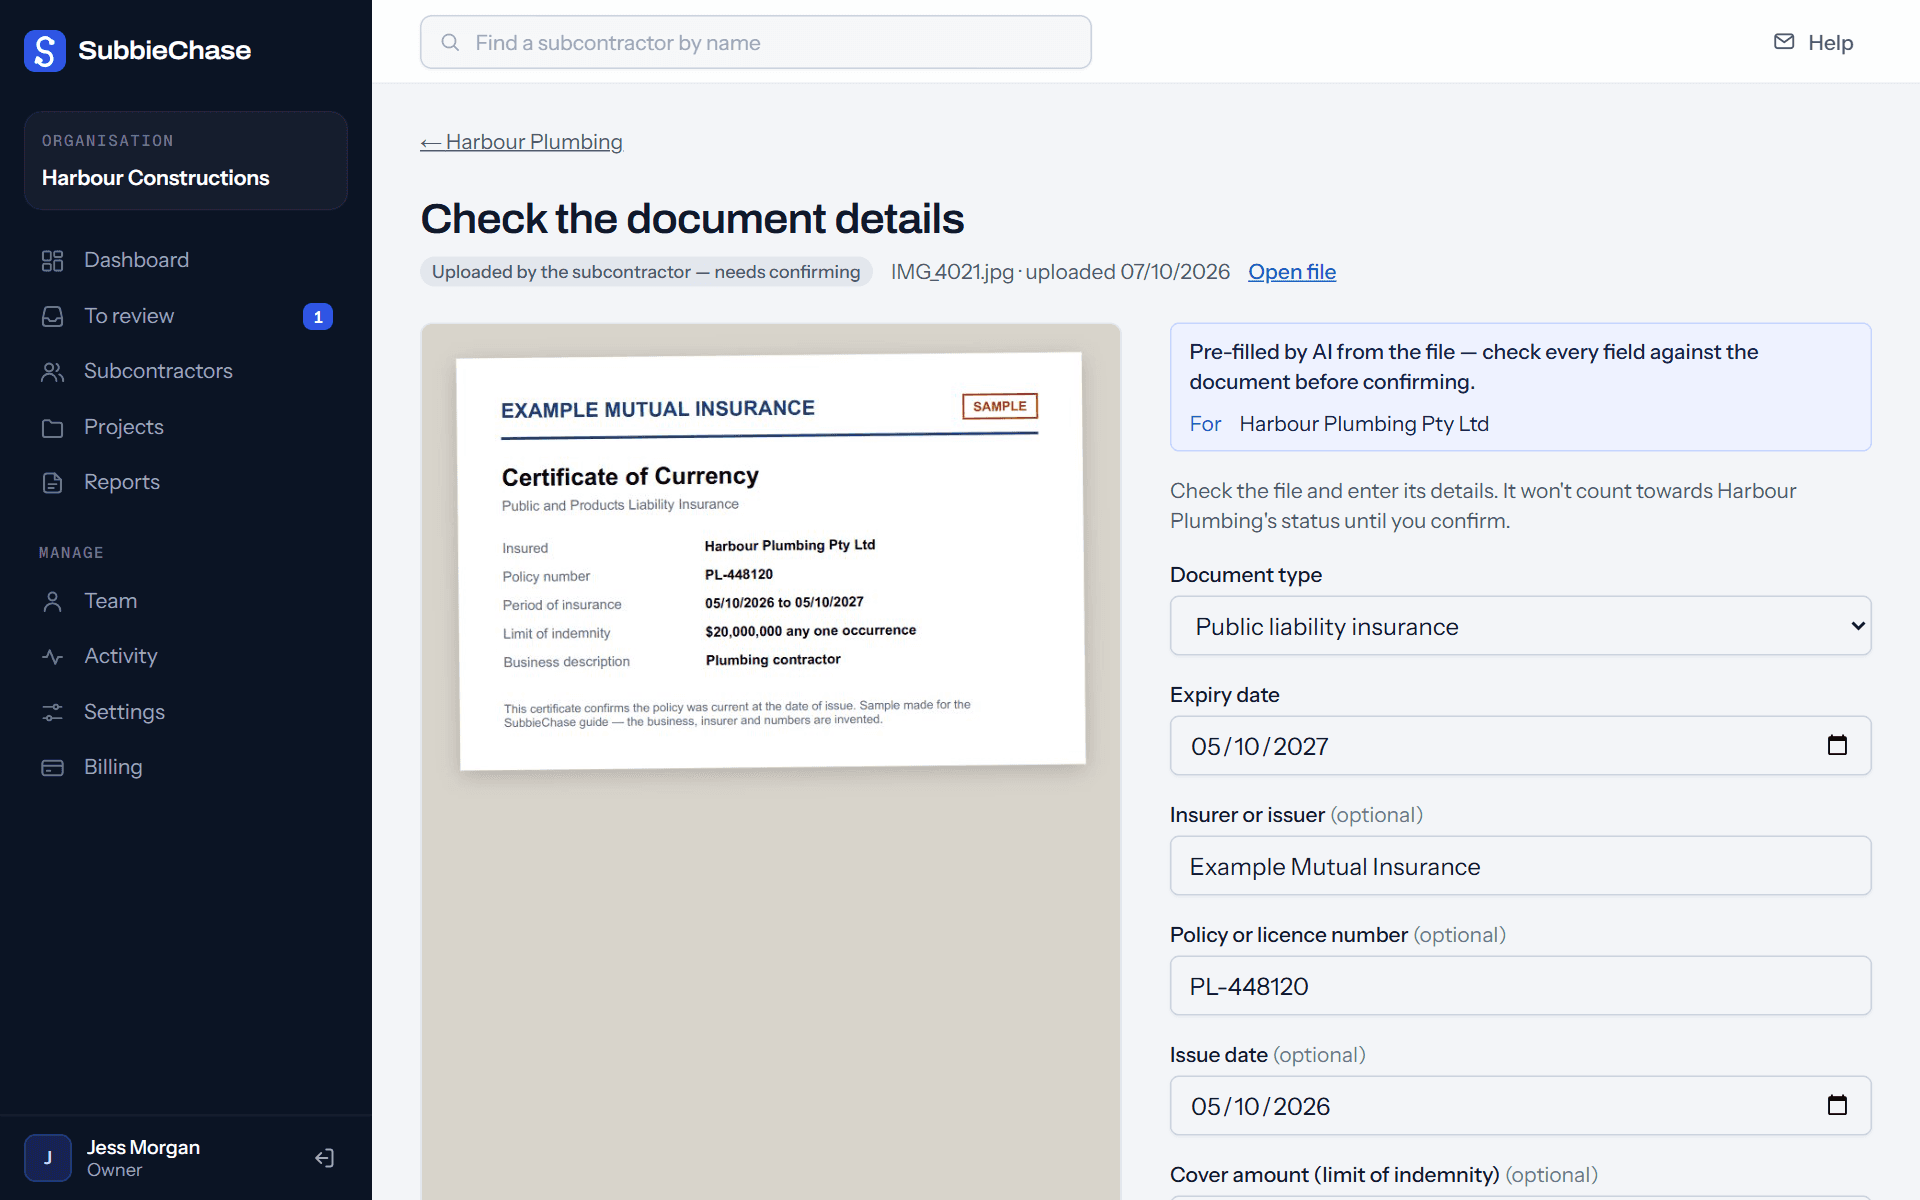Screen dimensions: 1920x1200
Task: Open the Projects sidebar item
Action: (186, 427)
